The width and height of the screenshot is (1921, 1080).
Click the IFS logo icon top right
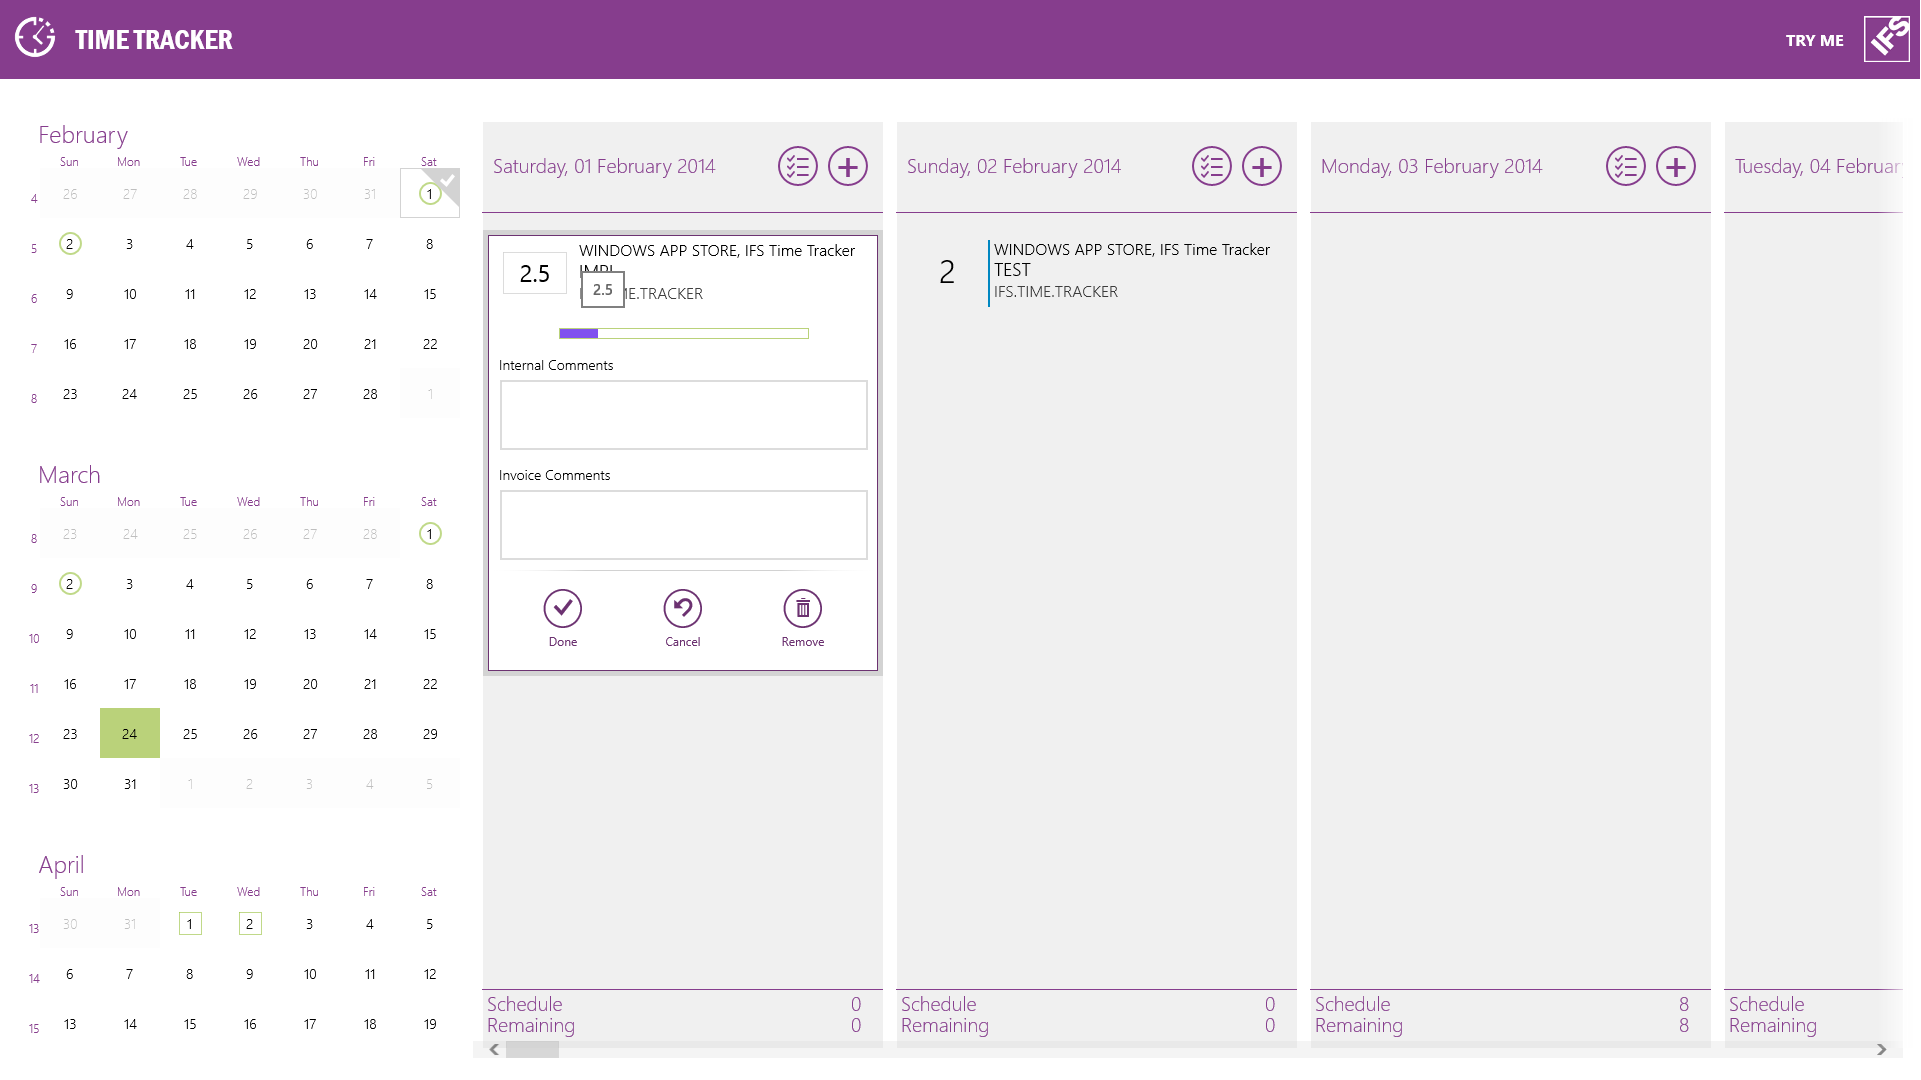1887,40
